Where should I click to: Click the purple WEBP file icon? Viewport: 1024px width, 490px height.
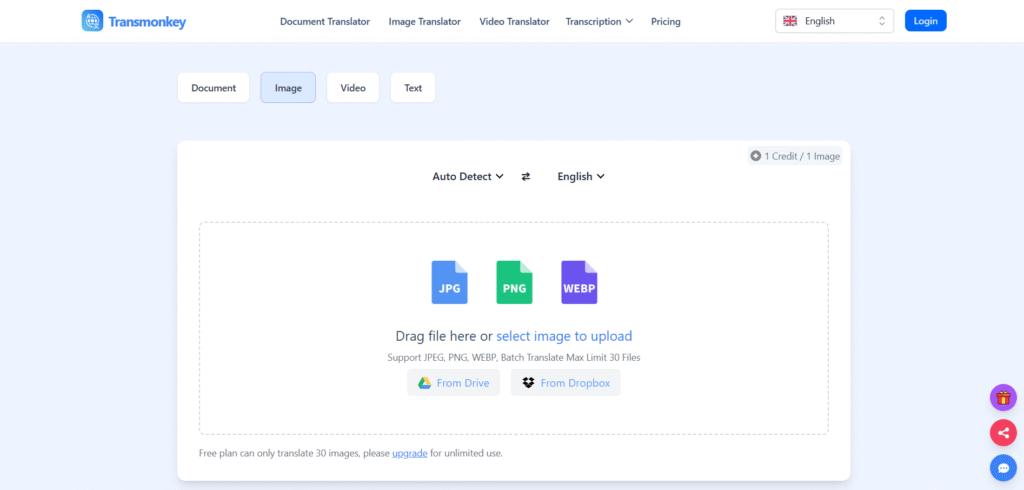579,282
